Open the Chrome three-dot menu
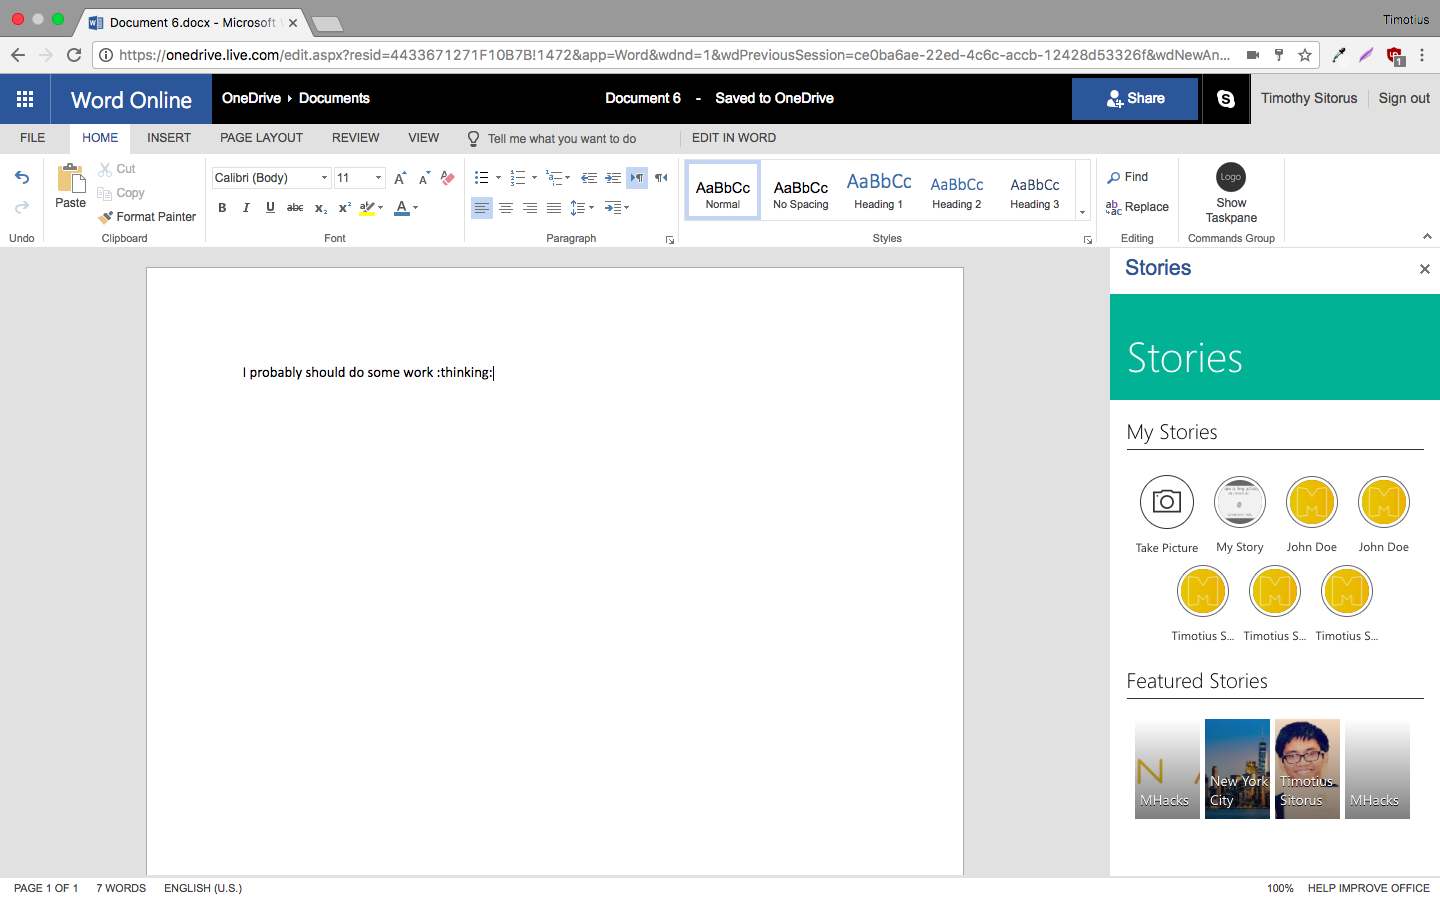The width and height of the screenshot is (1440, 900). 1422,55
